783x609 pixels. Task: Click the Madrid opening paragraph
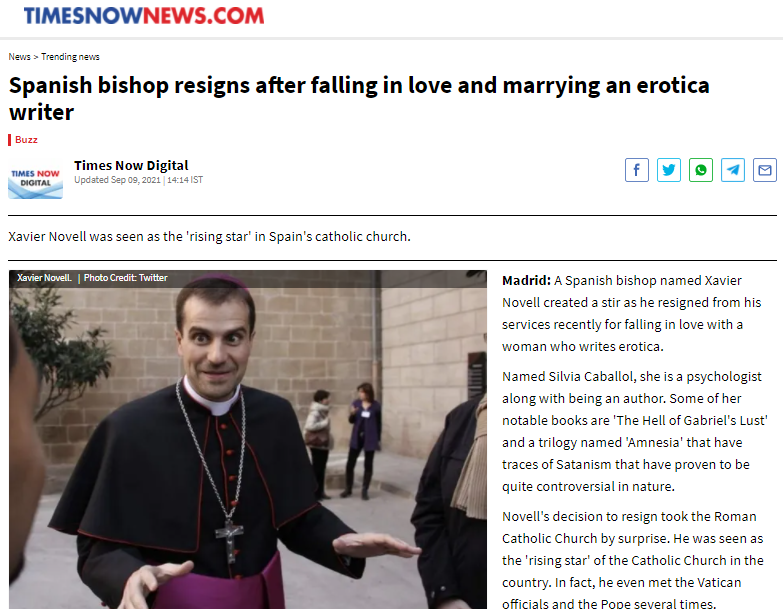[632, 313]
